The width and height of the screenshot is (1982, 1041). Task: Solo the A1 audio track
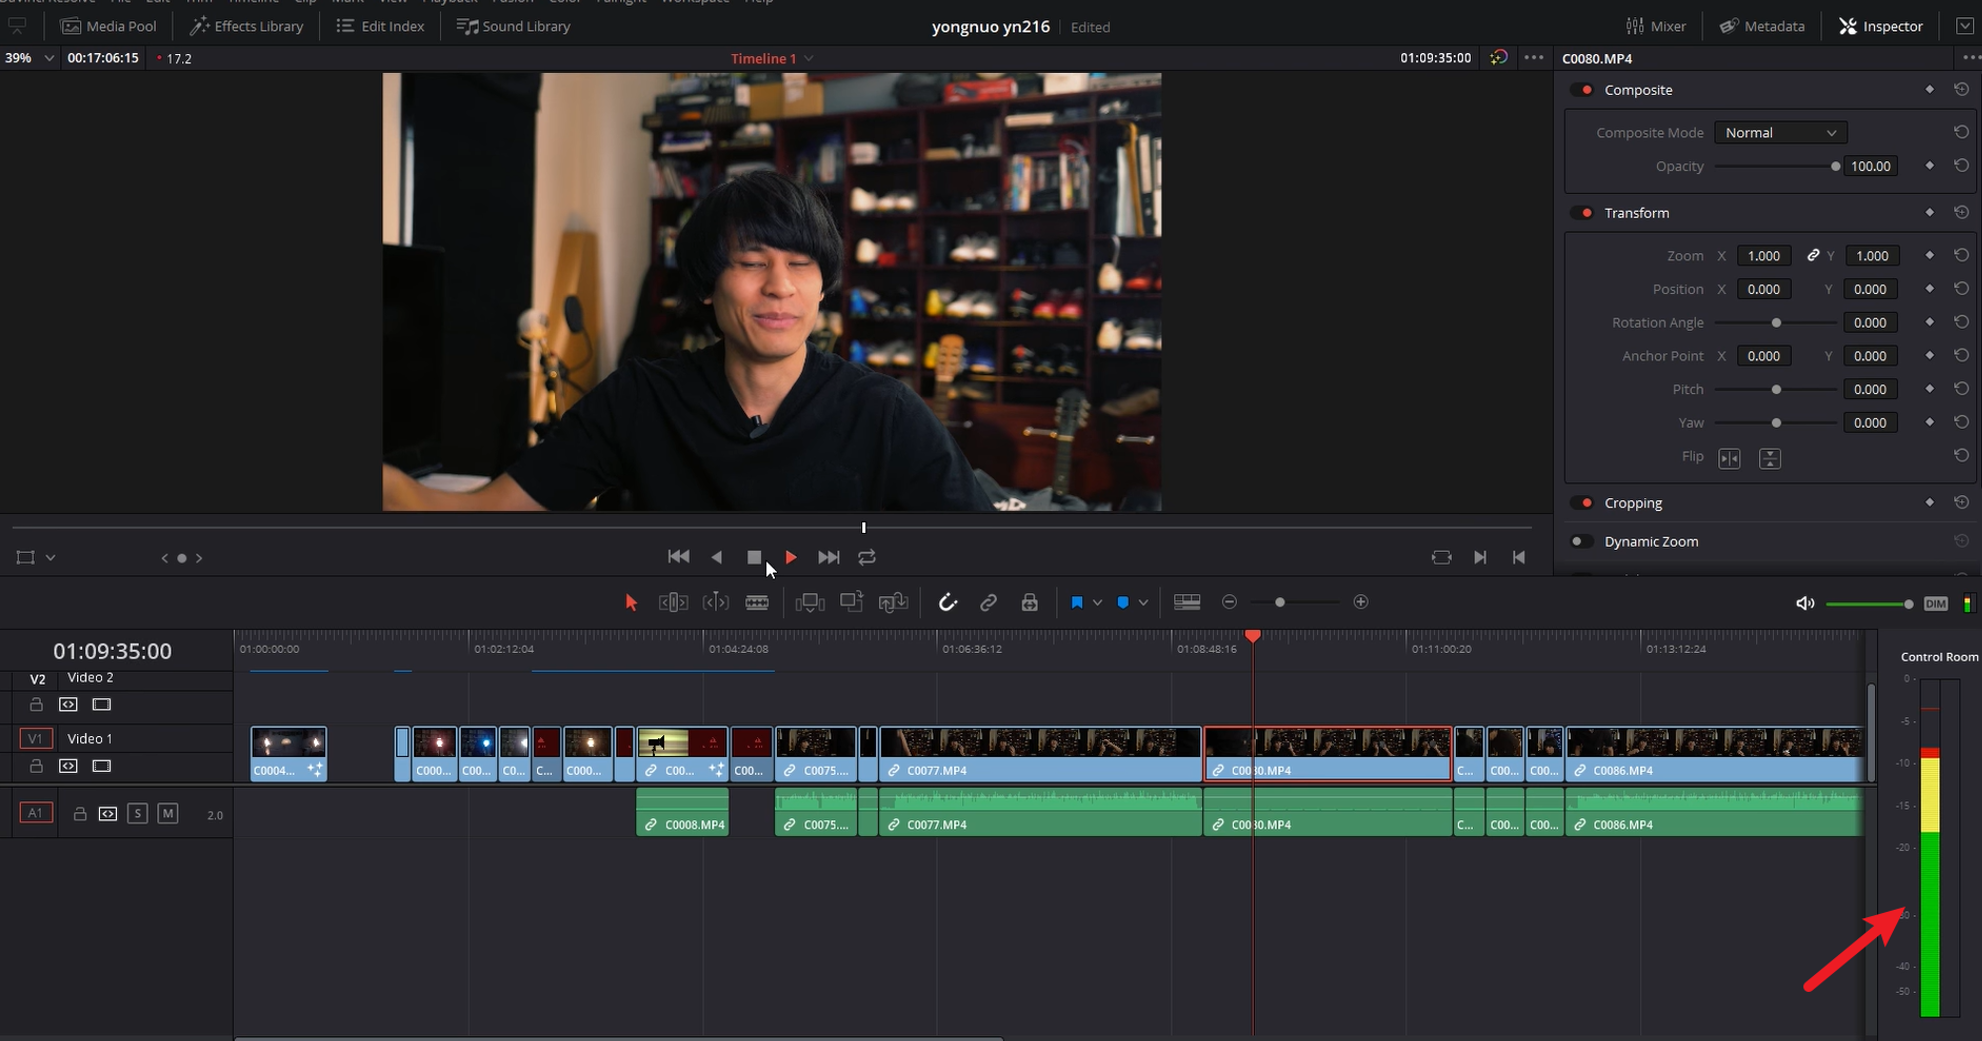click(x=138, y=813)
